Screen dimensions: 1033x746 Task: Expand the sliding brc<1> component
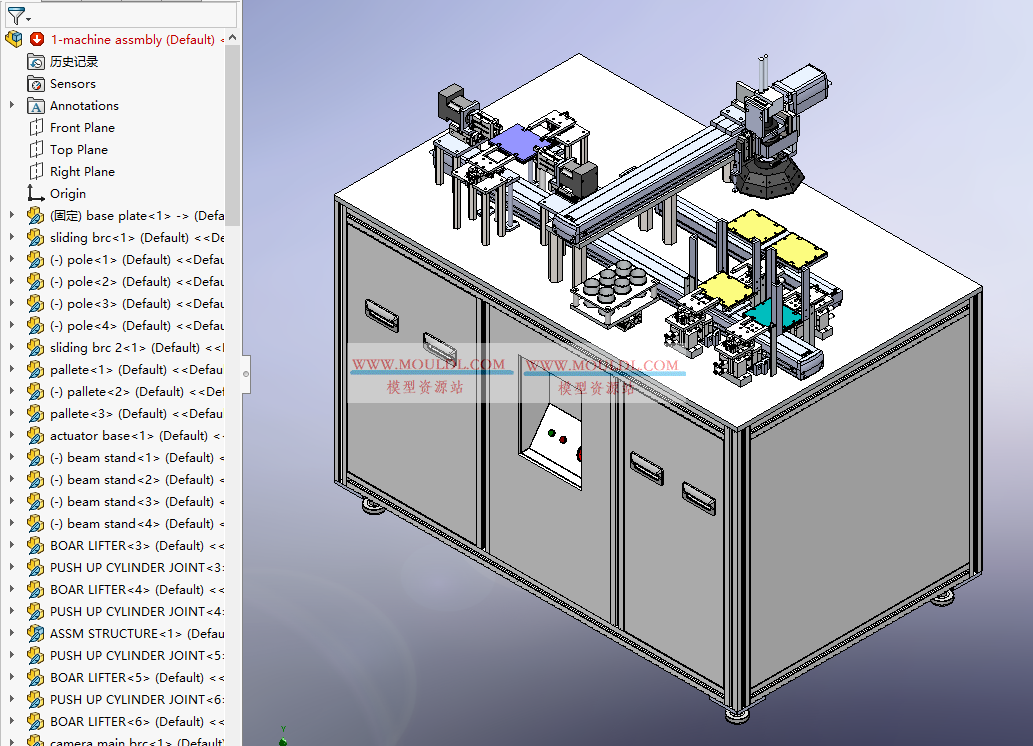[12, 238]
